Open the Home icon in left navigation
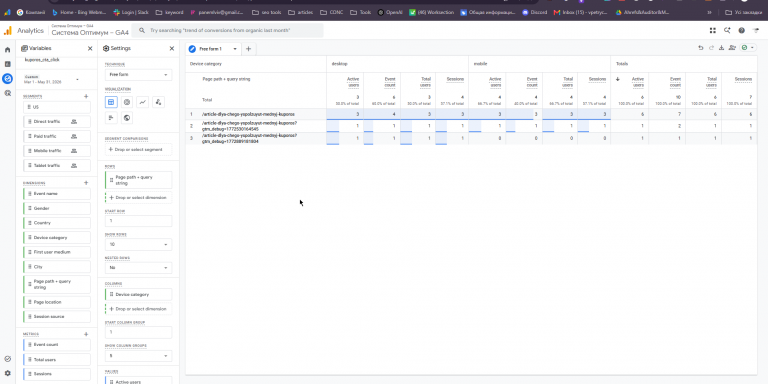The height and width of the screenshot is (384, 768). tap(7, 49)
